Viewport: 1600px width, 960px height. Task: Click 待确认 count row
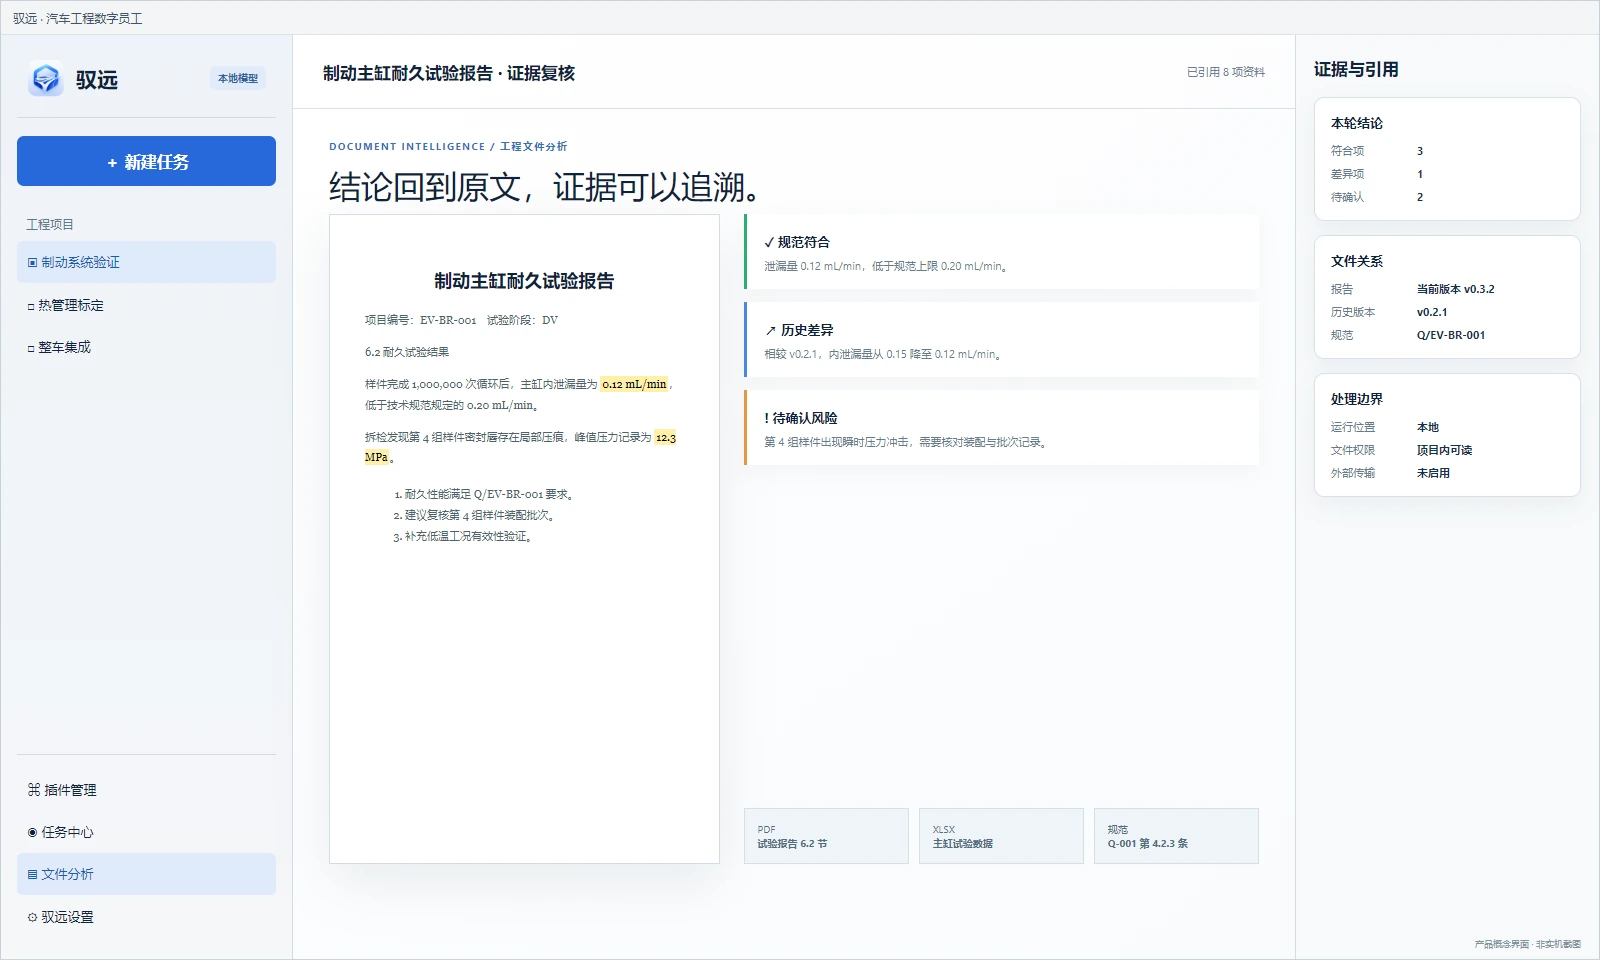coord(1447,197)
